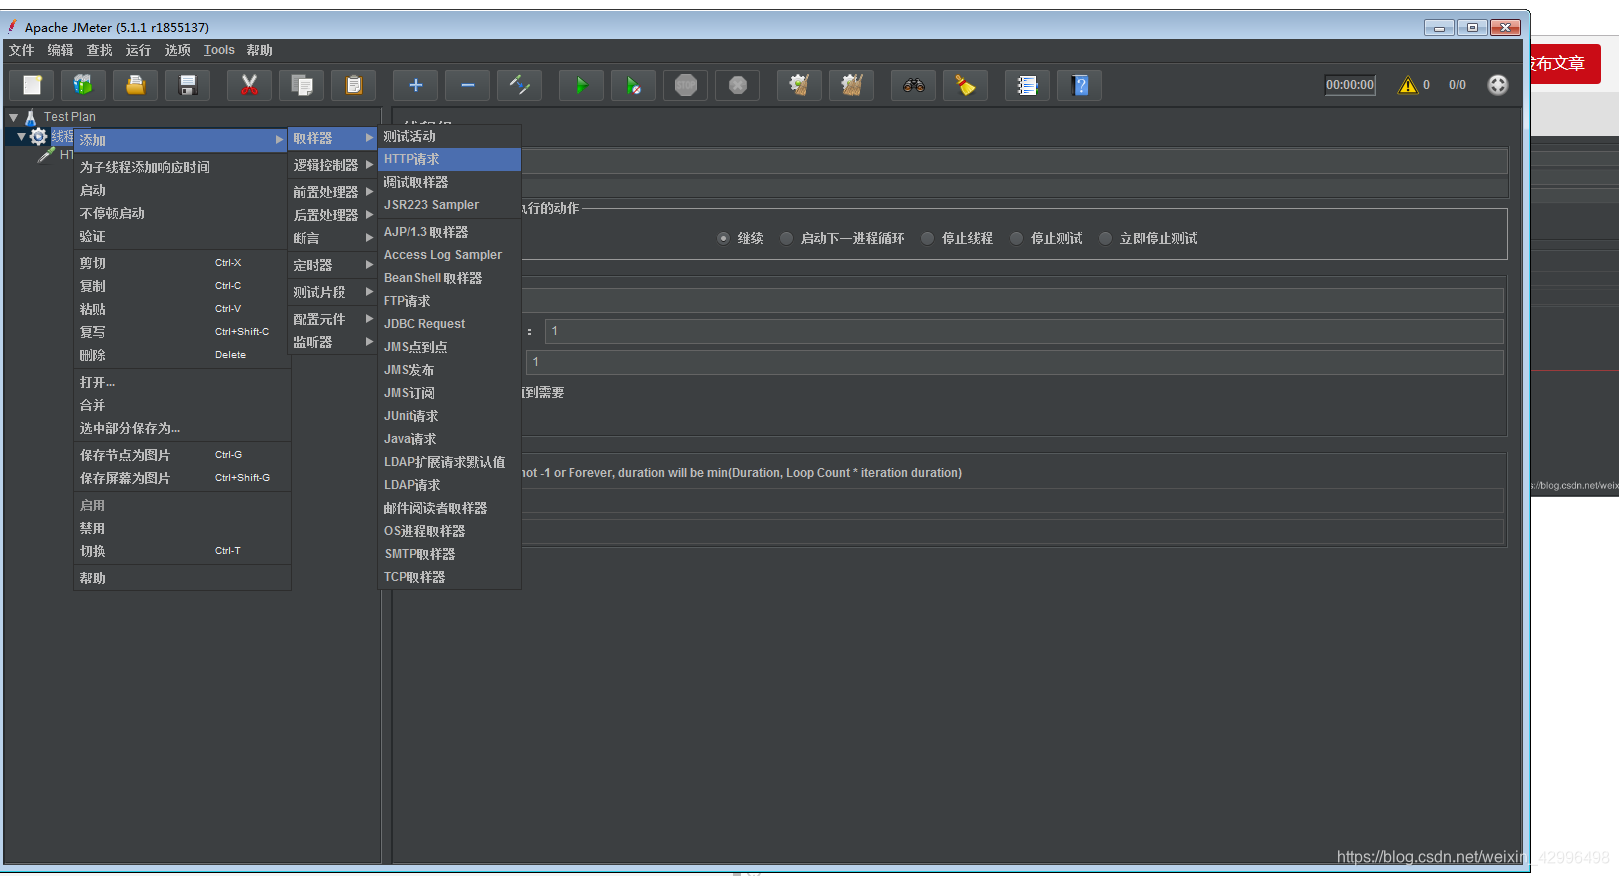The height and width of the screenshot is (876, 1619).
Task: Choose BeanShell 取样器 entry
Action: [449, 278]
